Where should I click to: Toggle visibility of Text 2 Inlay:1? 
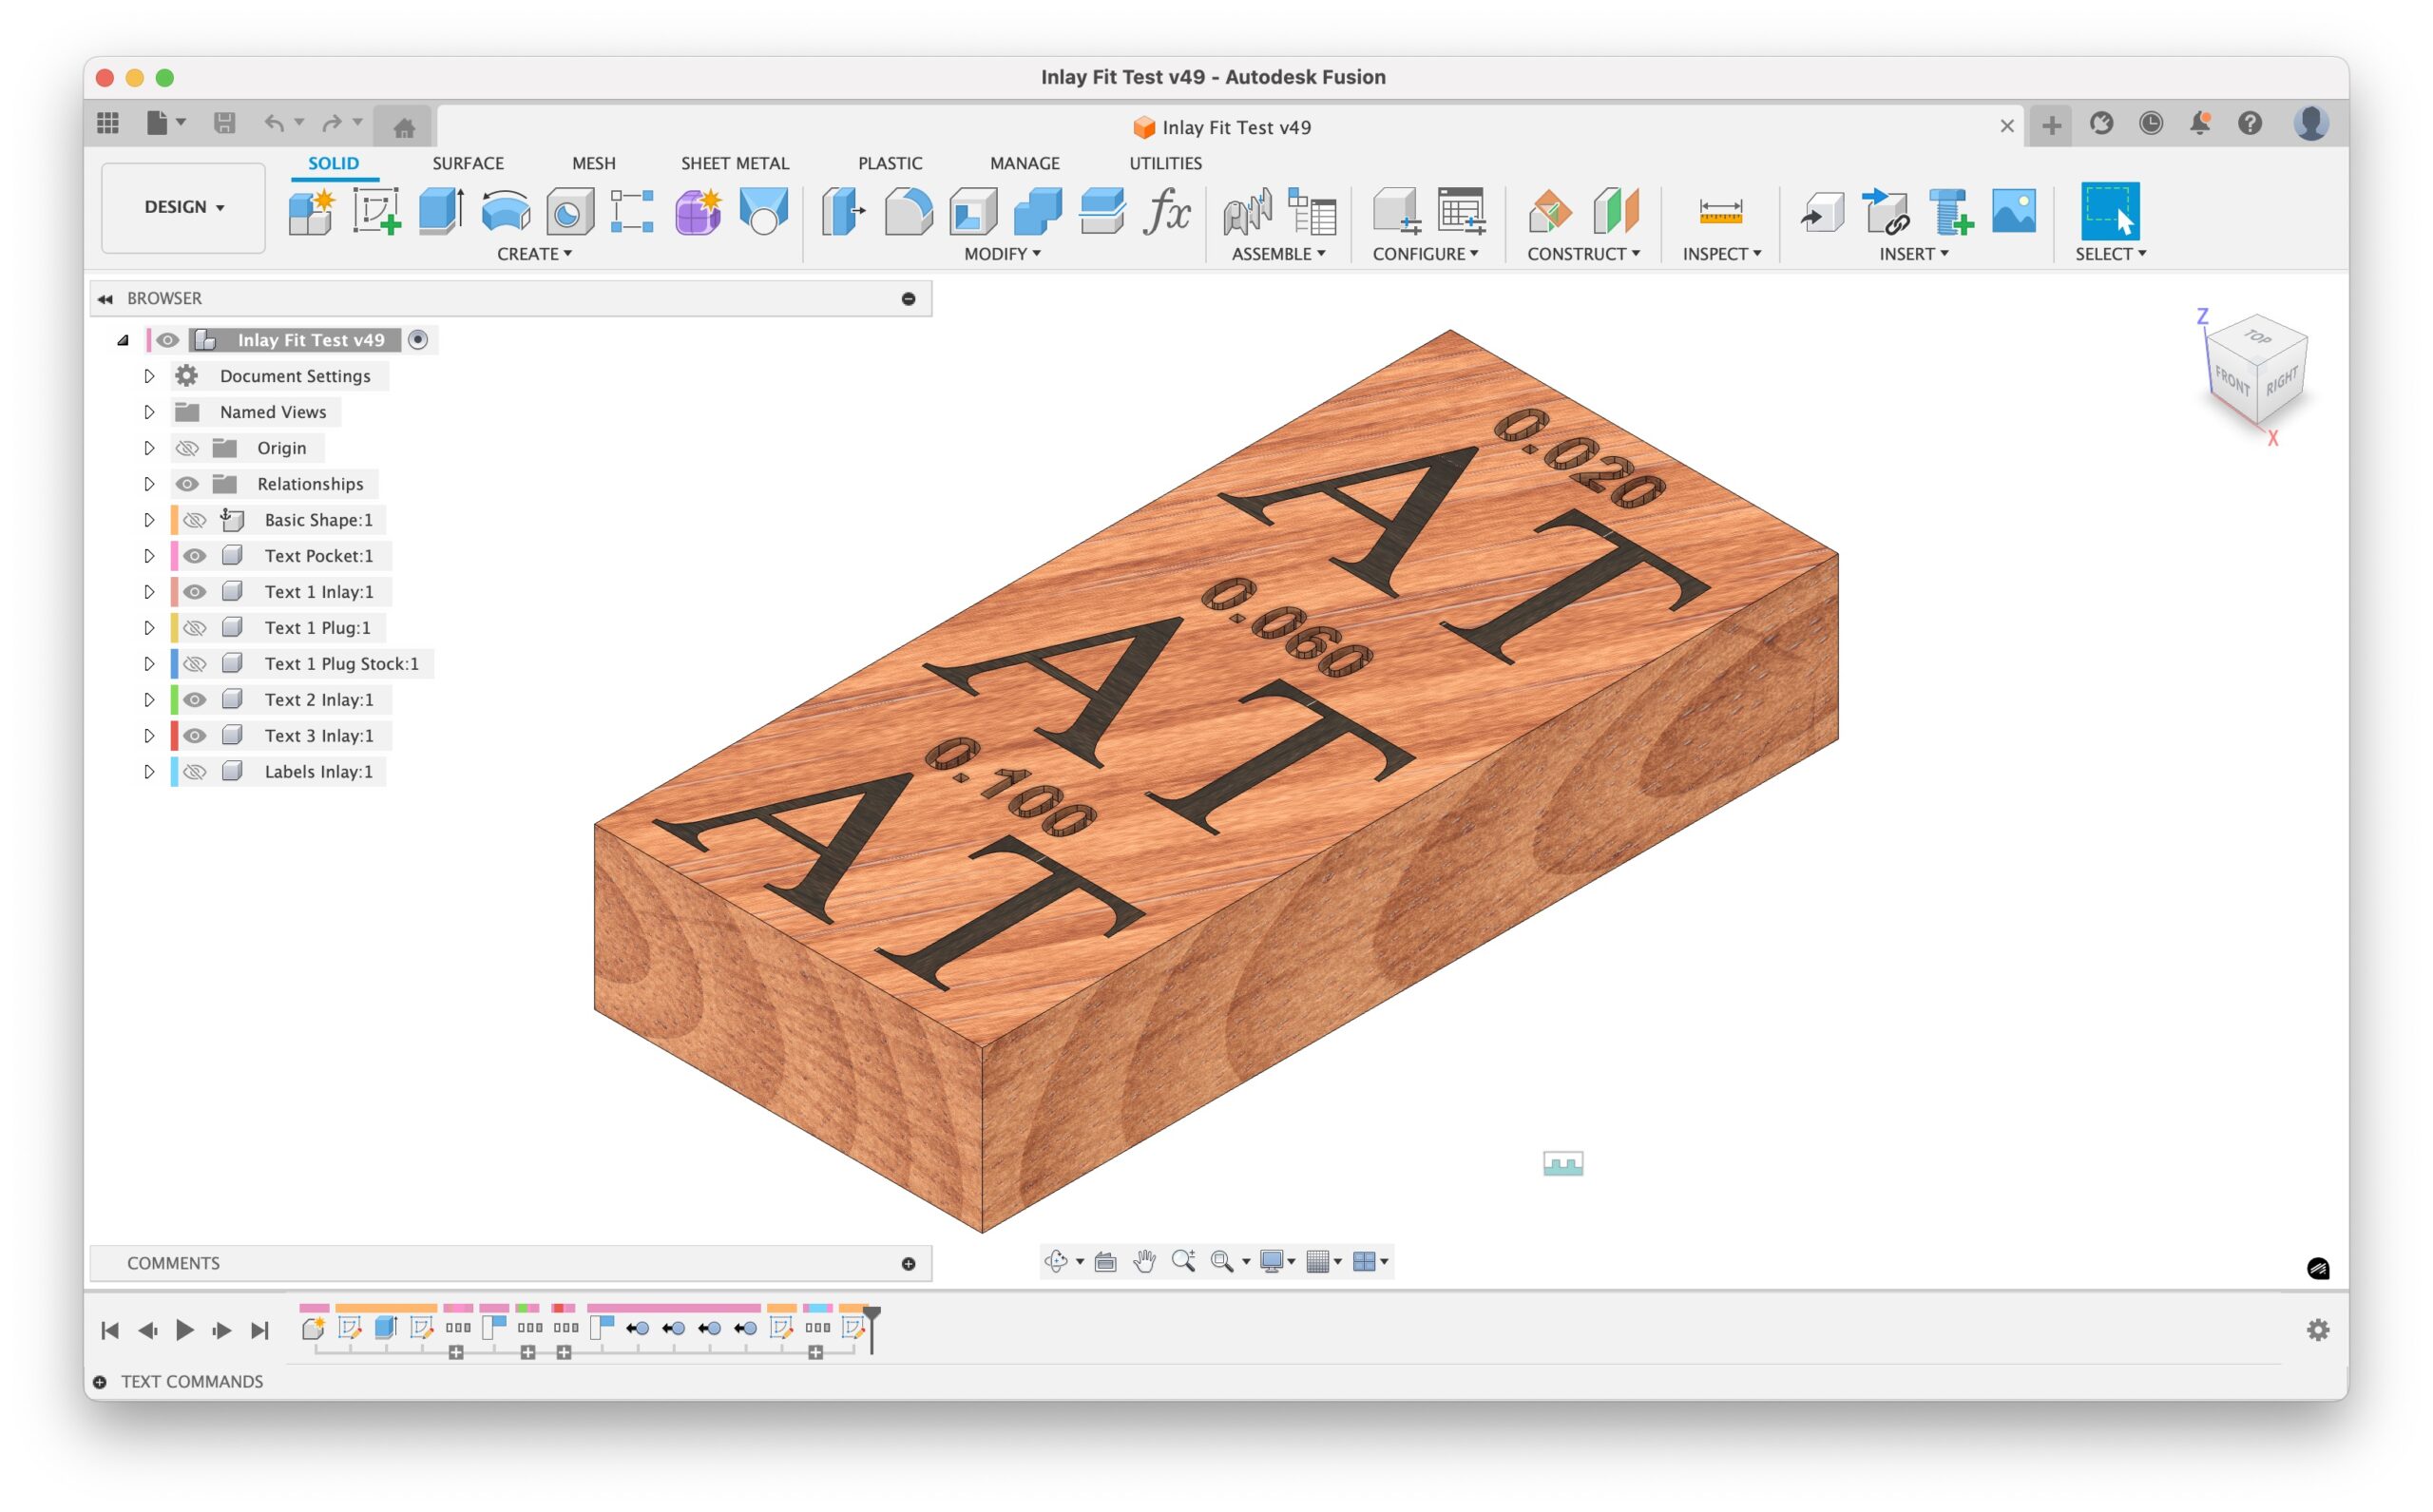pyautogui.click(x=195, y=700)
